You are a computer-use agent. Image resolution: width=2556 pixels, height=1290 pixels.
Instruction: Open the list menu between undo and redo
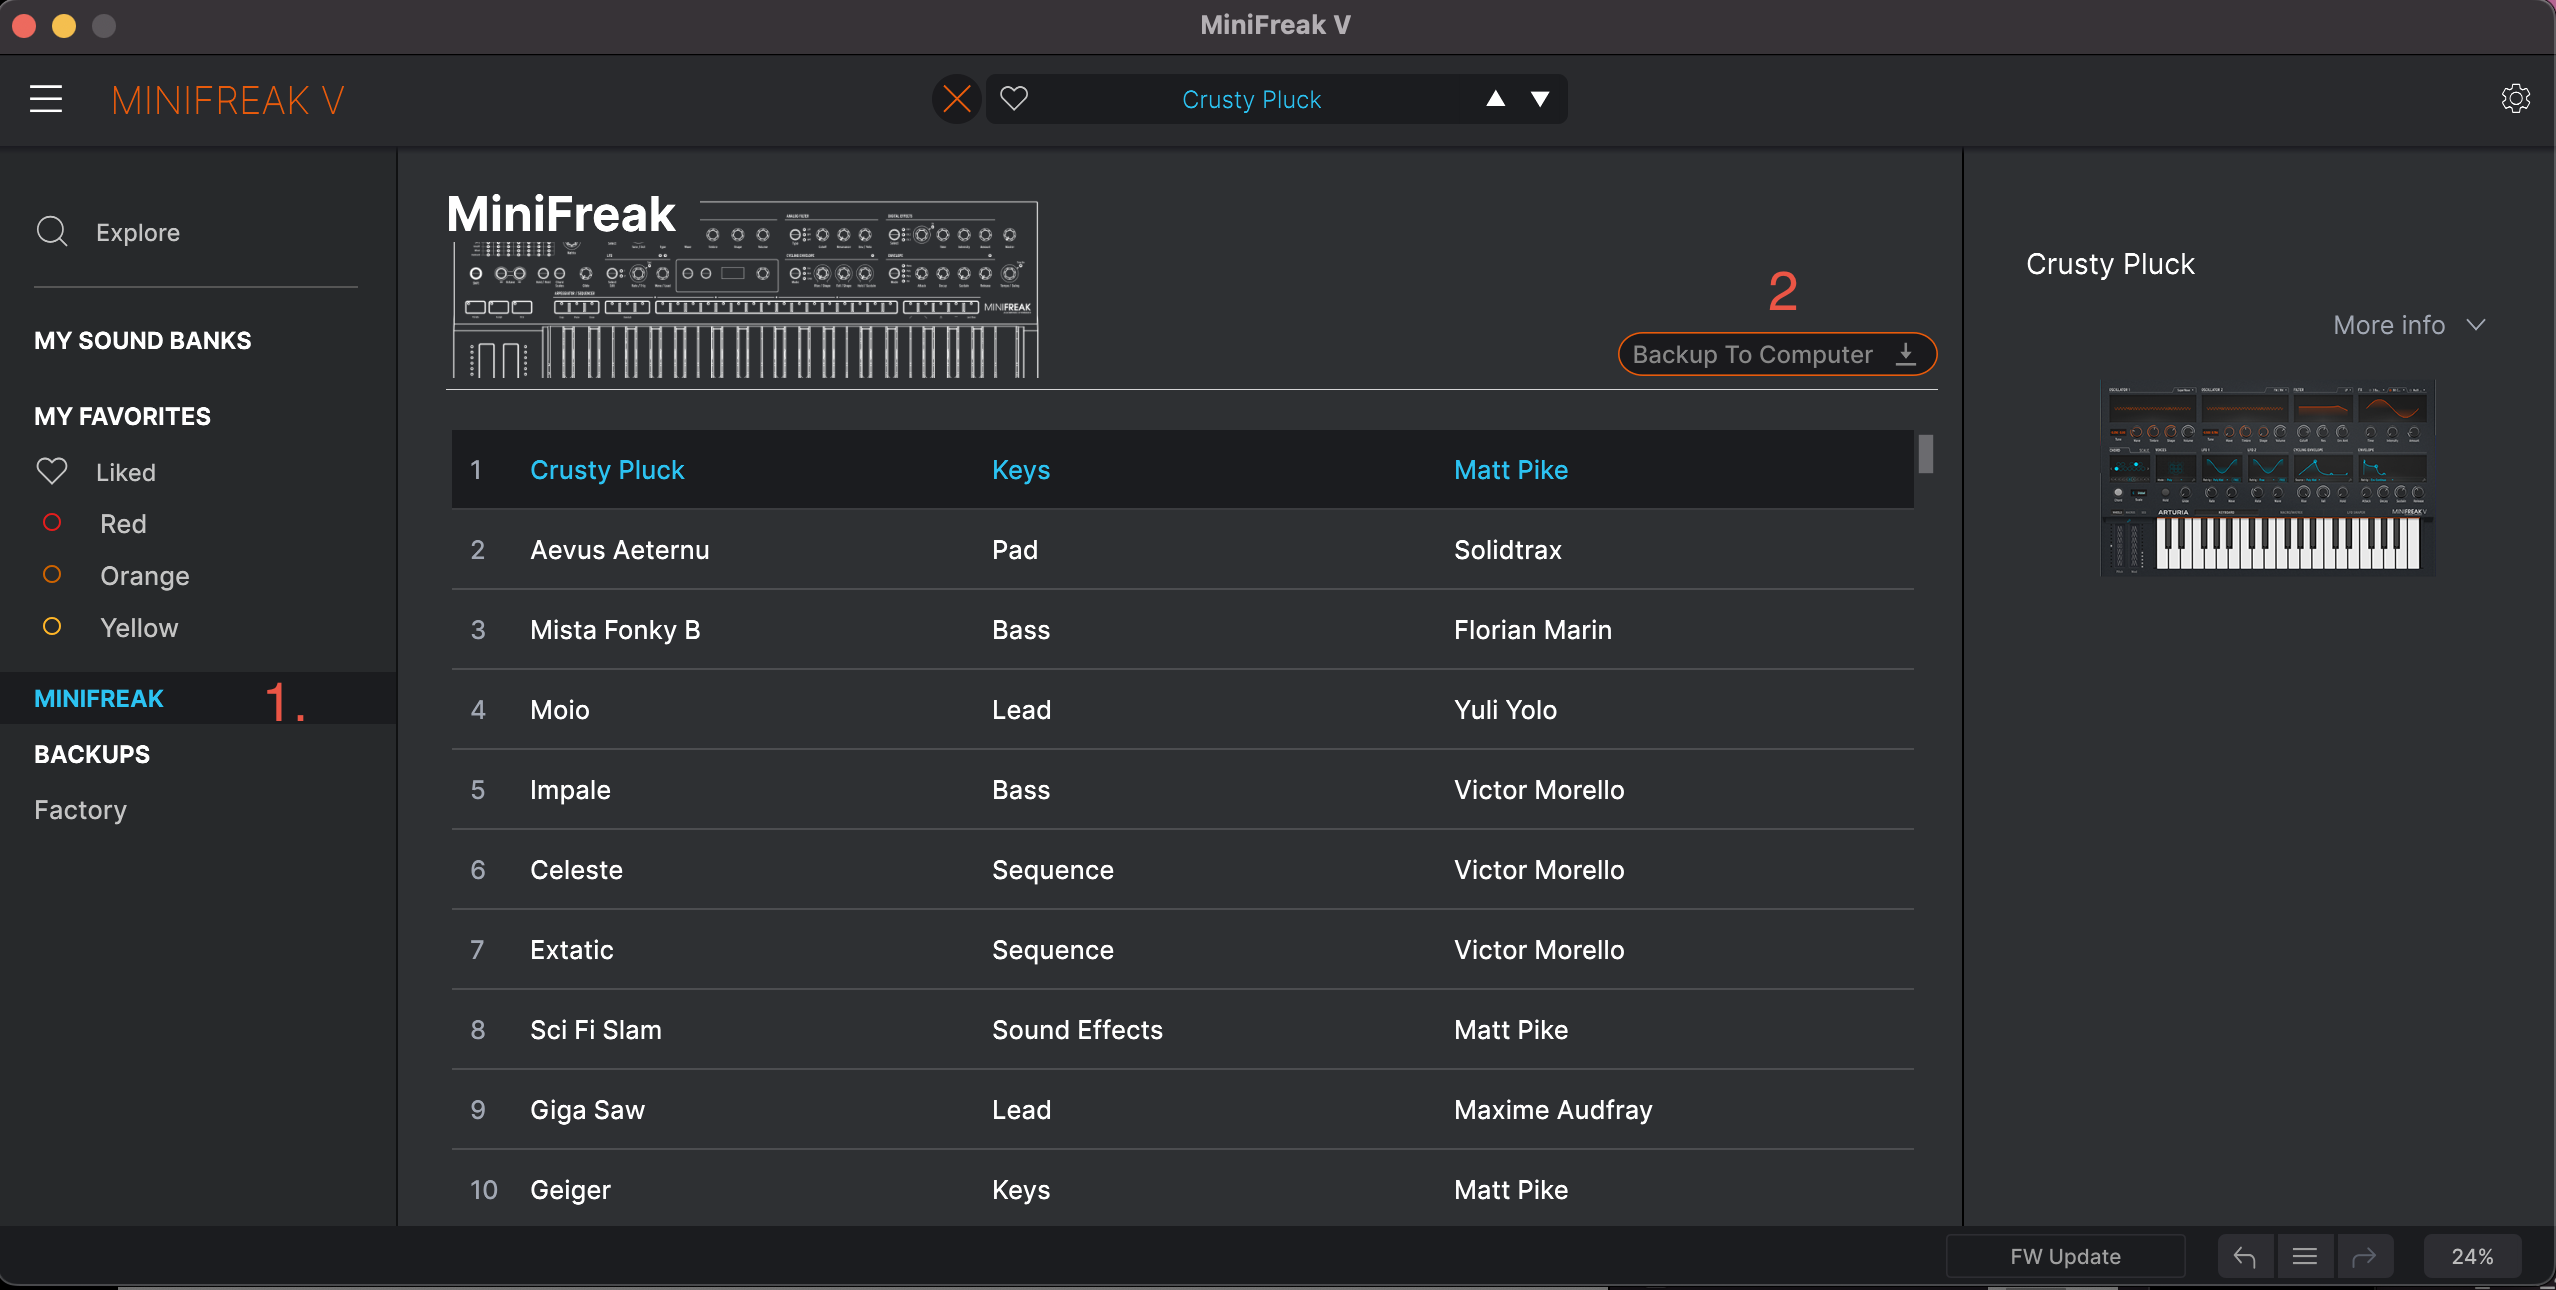2304,1256
